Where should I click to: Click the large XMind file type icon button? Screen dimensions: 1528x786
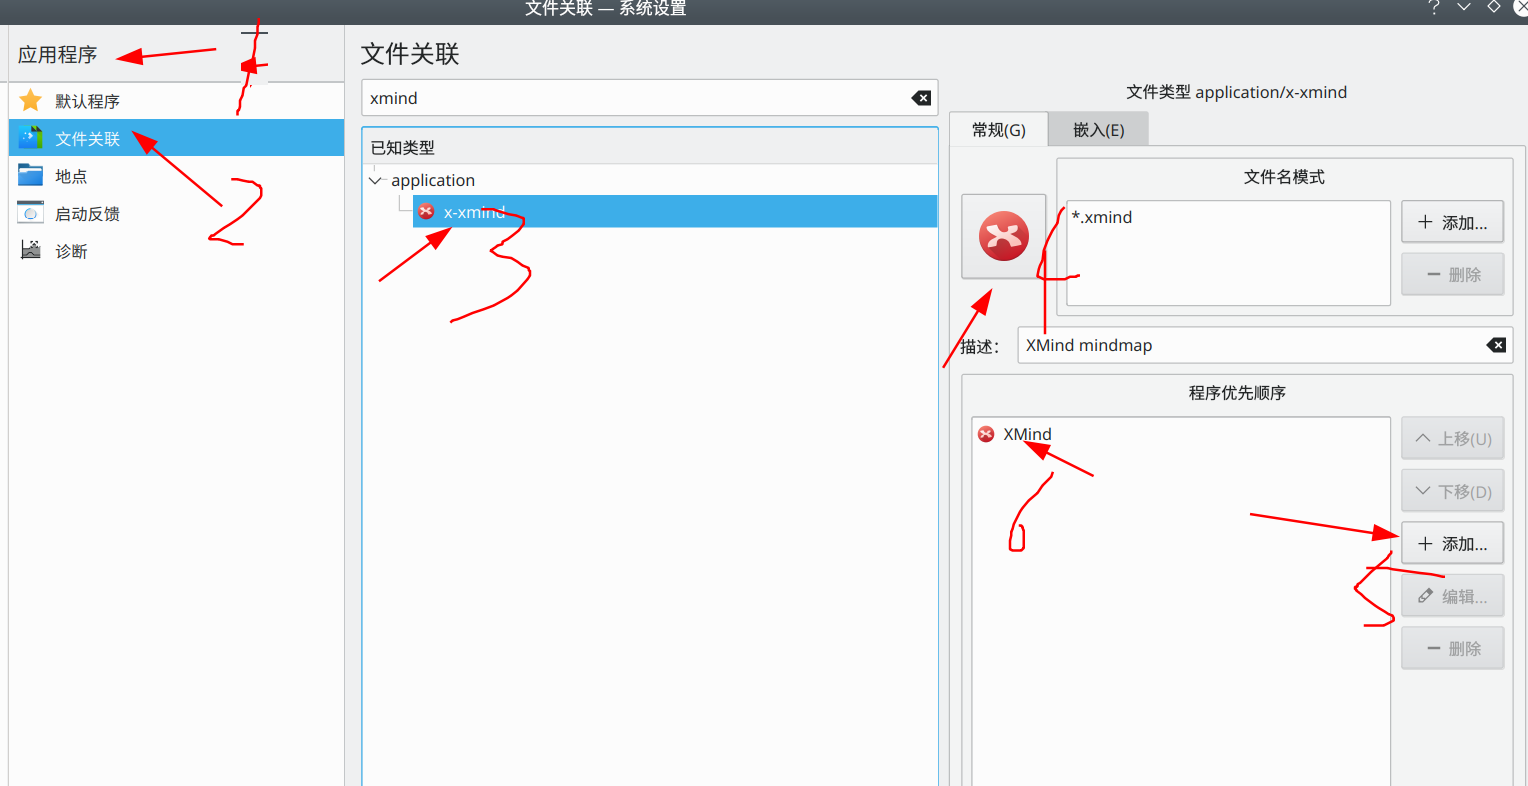pos(1004,236)
